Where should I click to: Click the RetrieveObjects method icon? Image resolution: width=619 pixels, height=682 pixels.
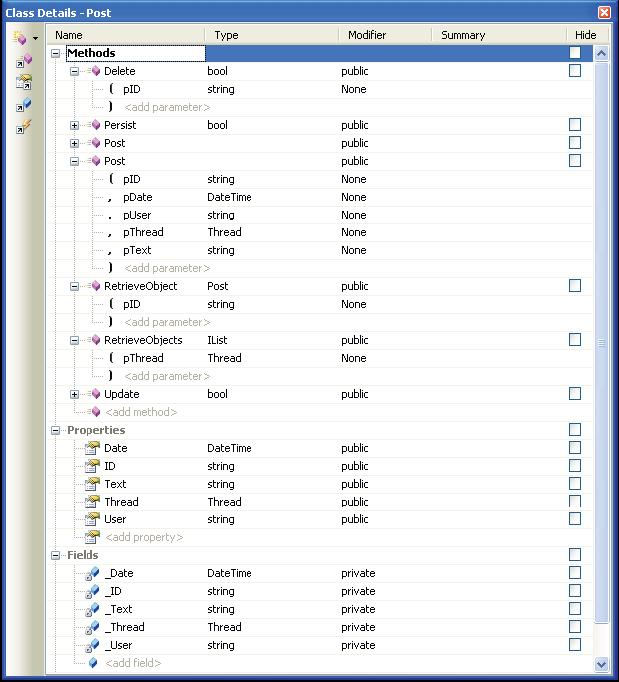[x=95, y=340]
